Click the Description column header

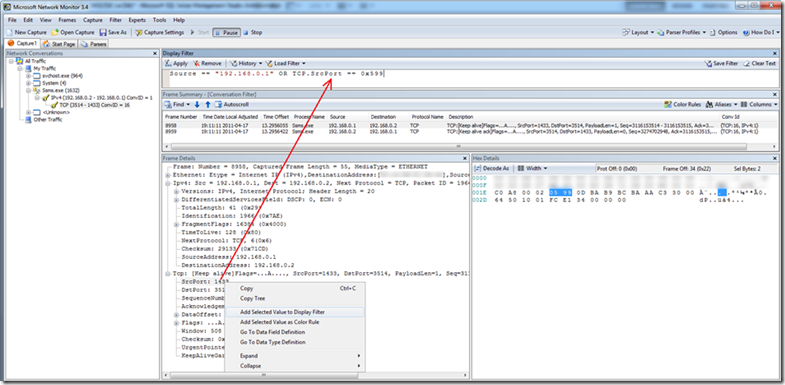pos(582,117)
